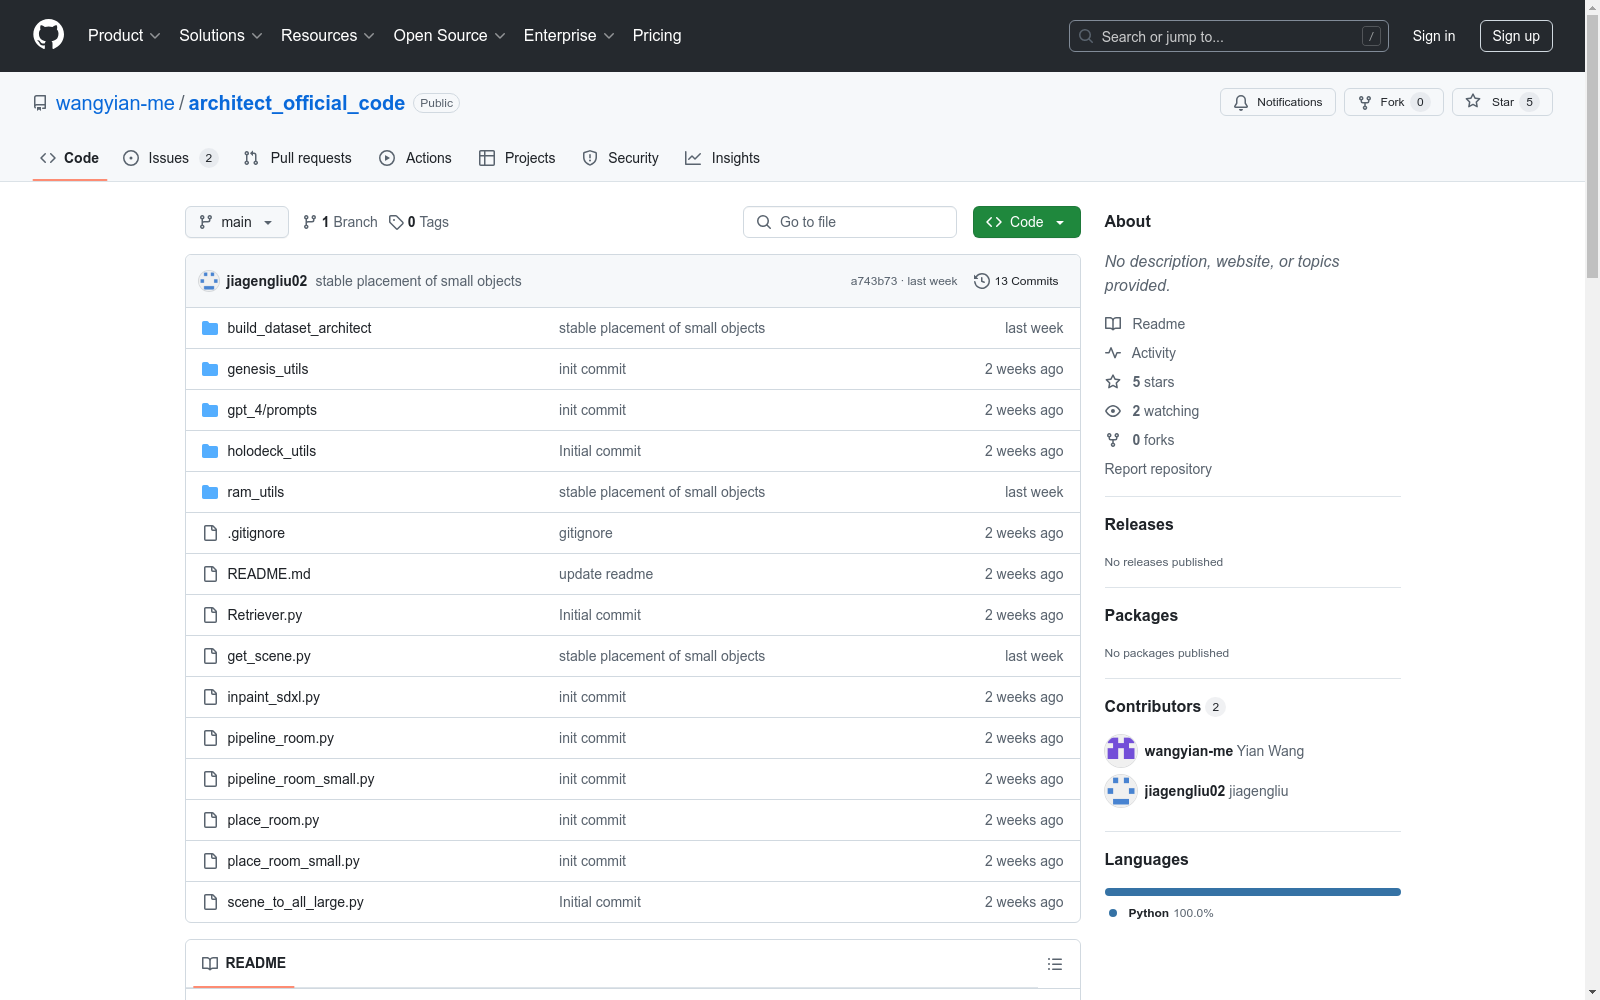Click wangyian-me contributor avatar

click(1121, 751)
